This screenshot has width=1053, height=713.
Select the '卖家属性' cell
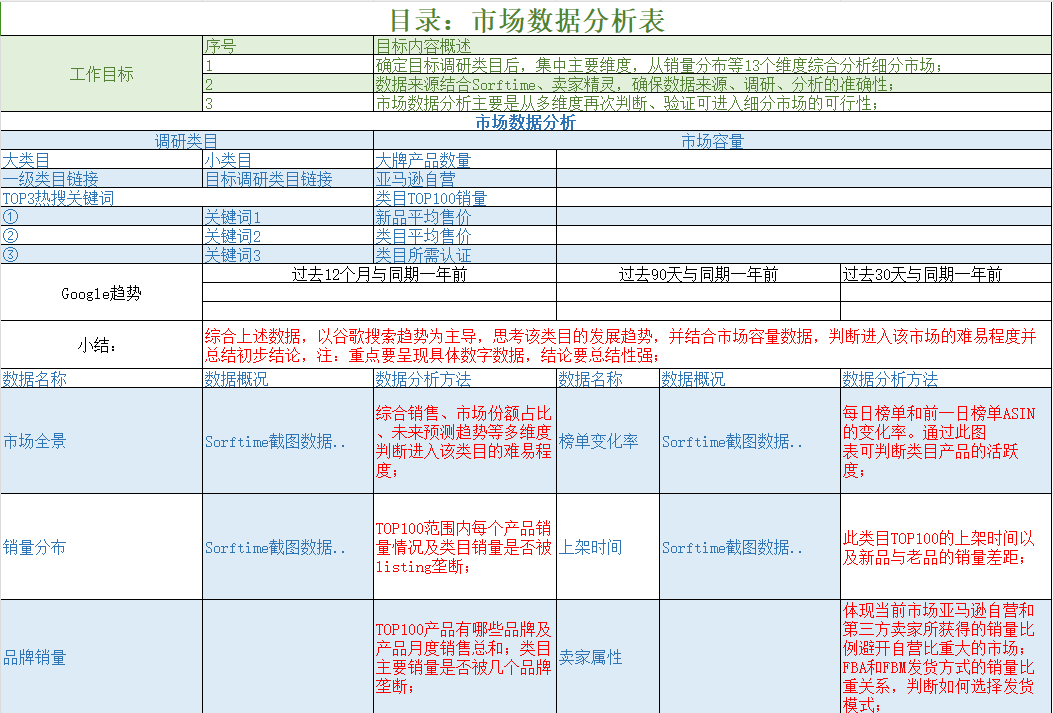608,657
